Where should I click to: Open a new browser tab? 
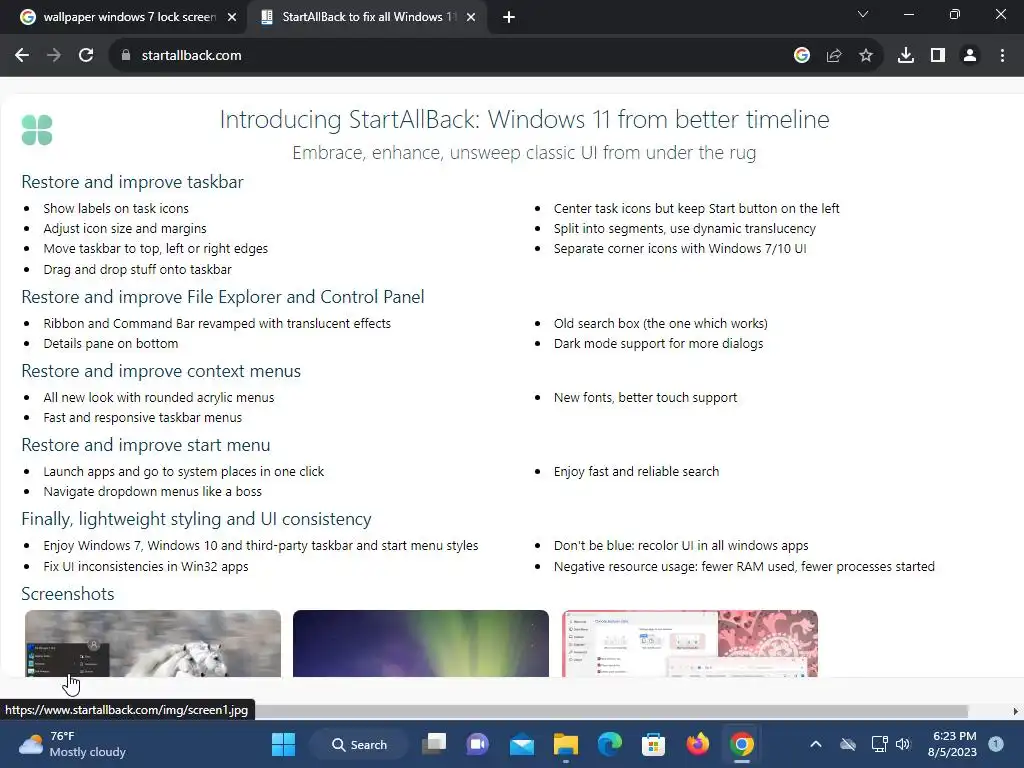tap(509, 18)
